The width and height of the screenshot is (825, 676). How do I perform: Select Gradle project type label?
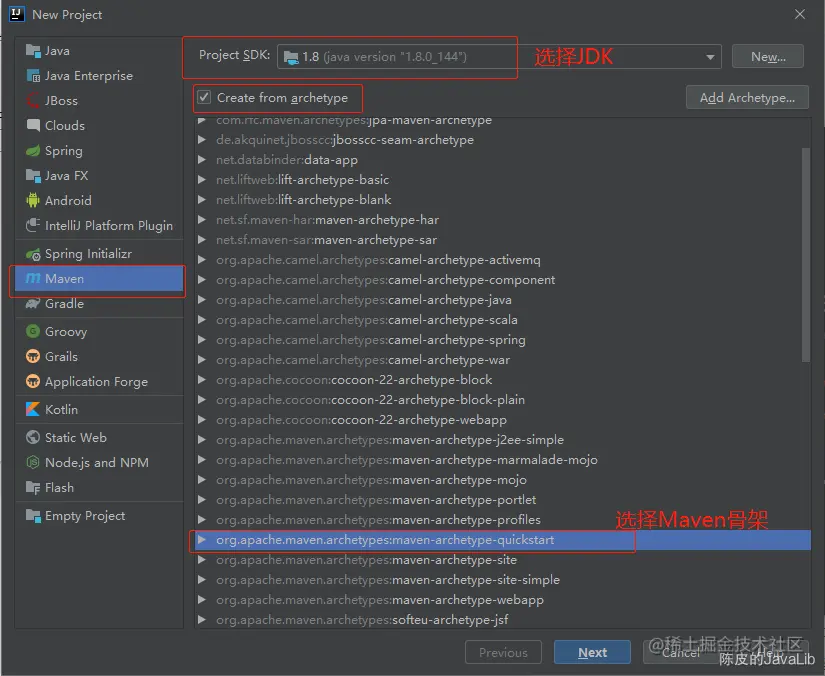pos(64,304)
